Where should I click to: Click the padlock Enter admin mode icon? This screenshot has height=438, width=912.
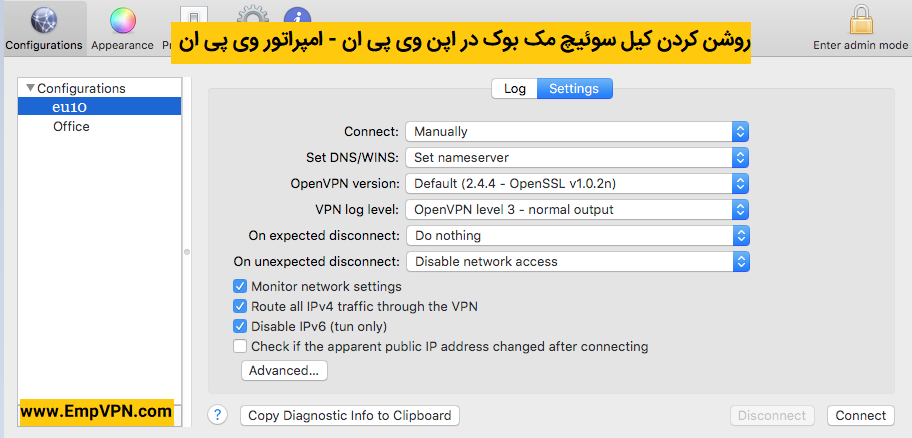[x=861, y=21]
